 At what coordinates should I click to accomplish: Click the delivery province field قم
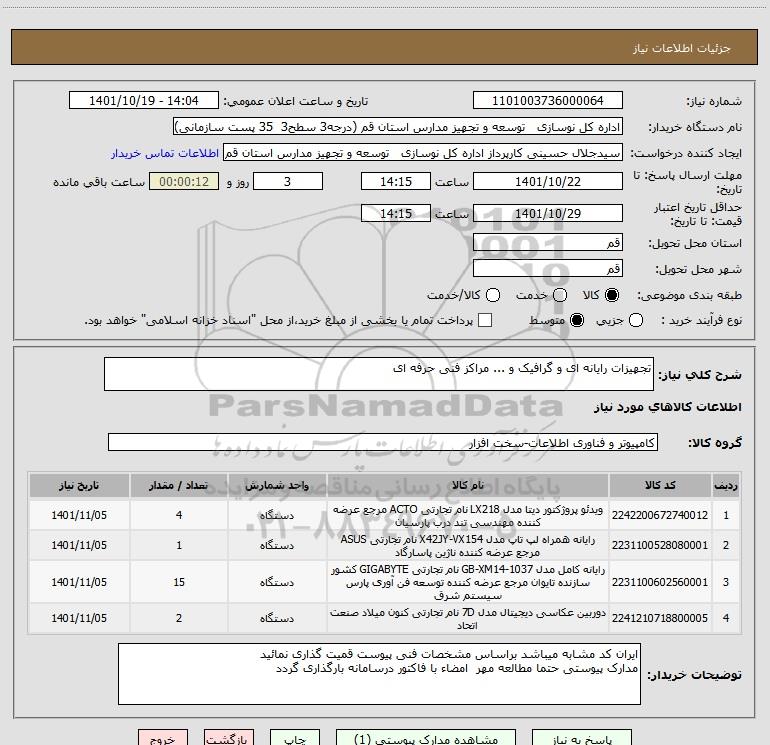(548, 242)
